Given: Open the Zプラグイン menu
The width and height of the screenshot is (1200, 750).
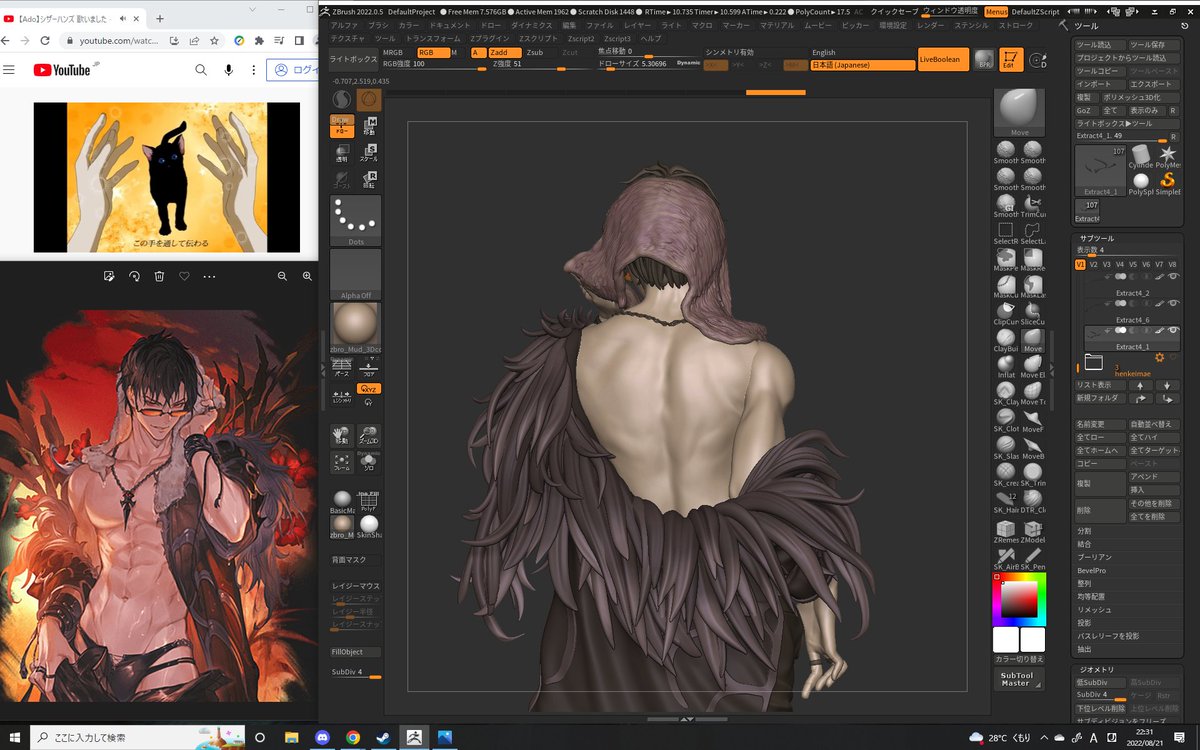Looking at the screenshot, I should tap(490, 37).
